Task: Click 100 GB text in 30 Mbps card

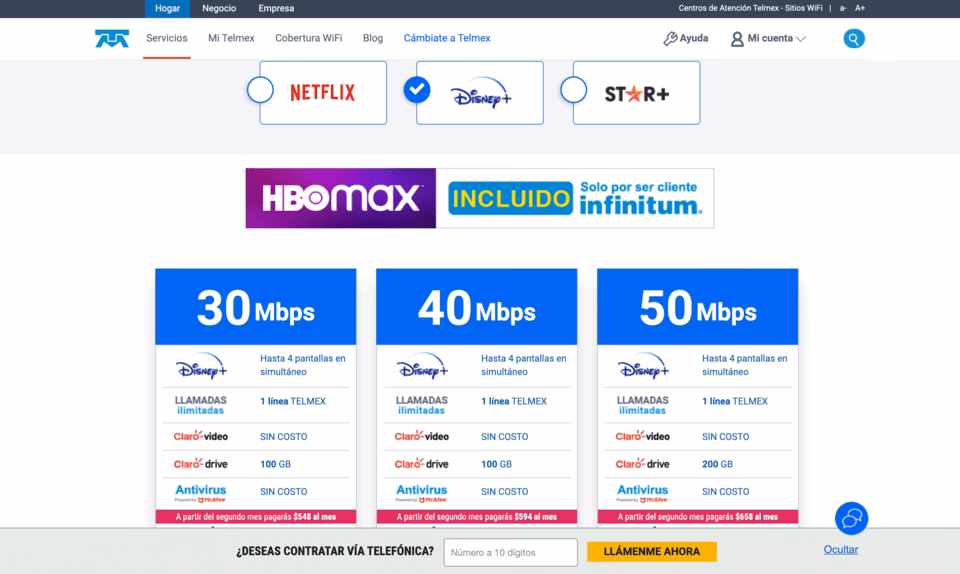Action: coord(276,464)
